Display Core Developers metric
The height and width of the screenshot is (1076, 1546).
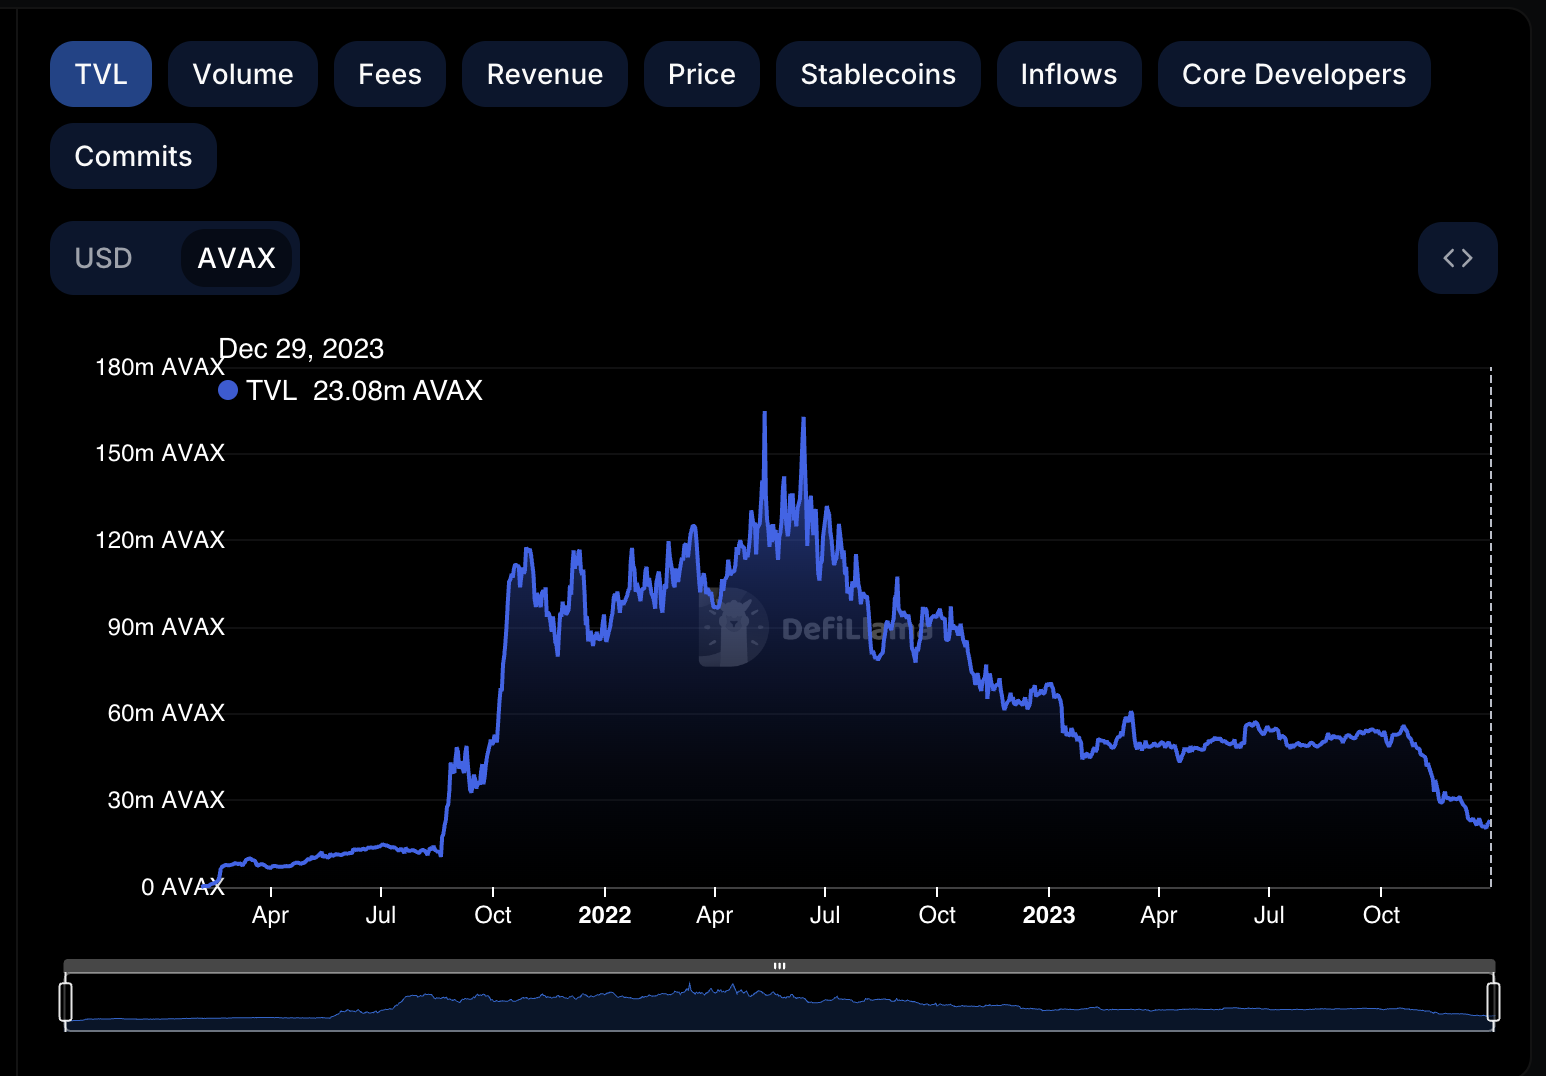point(1294,74)
